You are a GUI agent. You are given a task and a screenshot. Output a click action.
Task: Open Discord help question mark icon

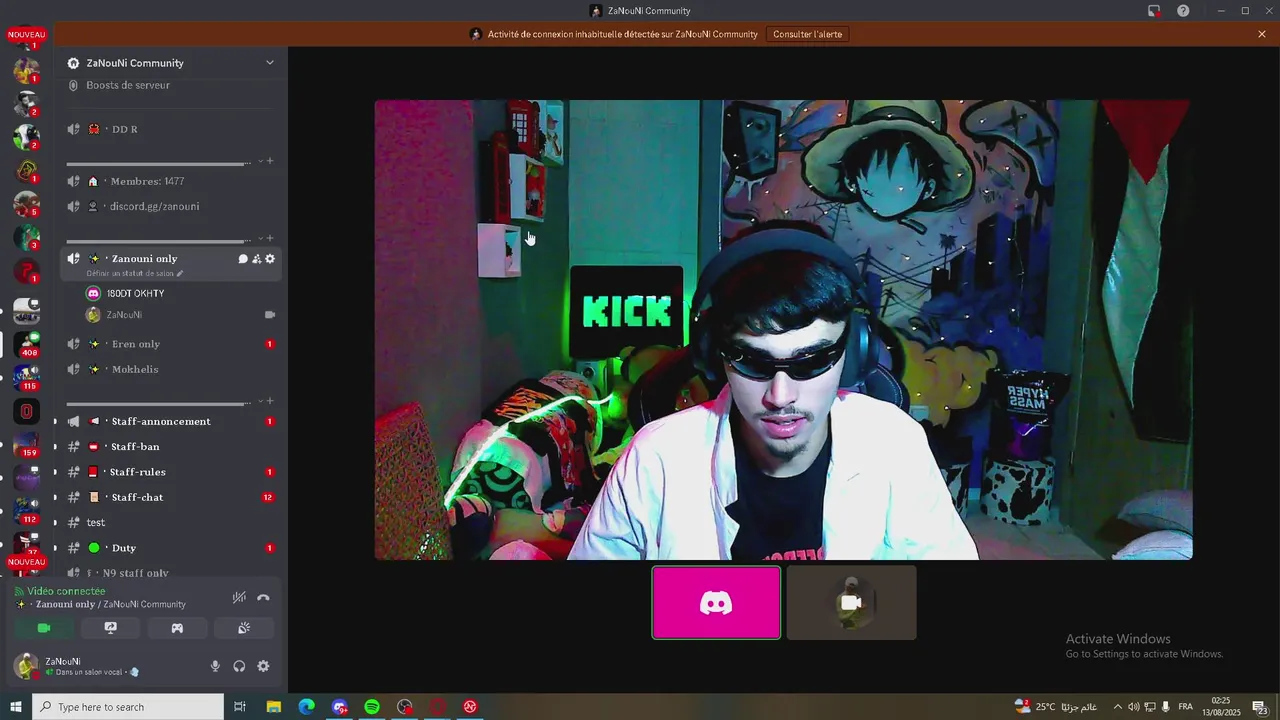click(x=1183, y=11)
